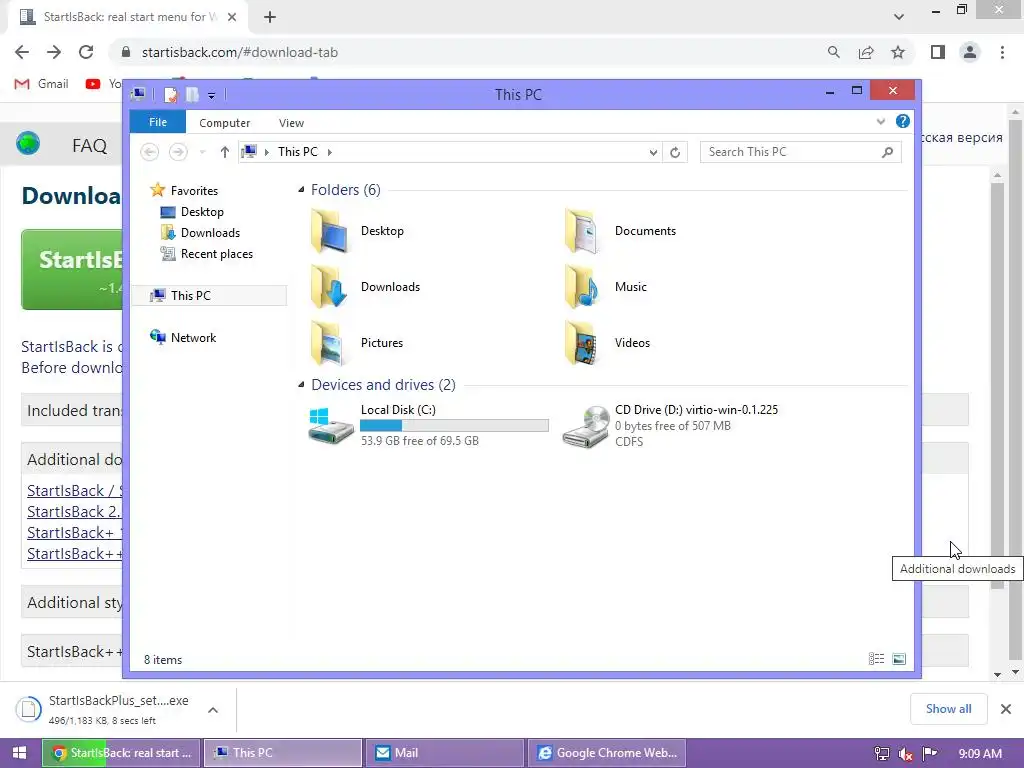The image size is (1024, 768).
Task: Open the Music folder icon
Action: [581, 287]
